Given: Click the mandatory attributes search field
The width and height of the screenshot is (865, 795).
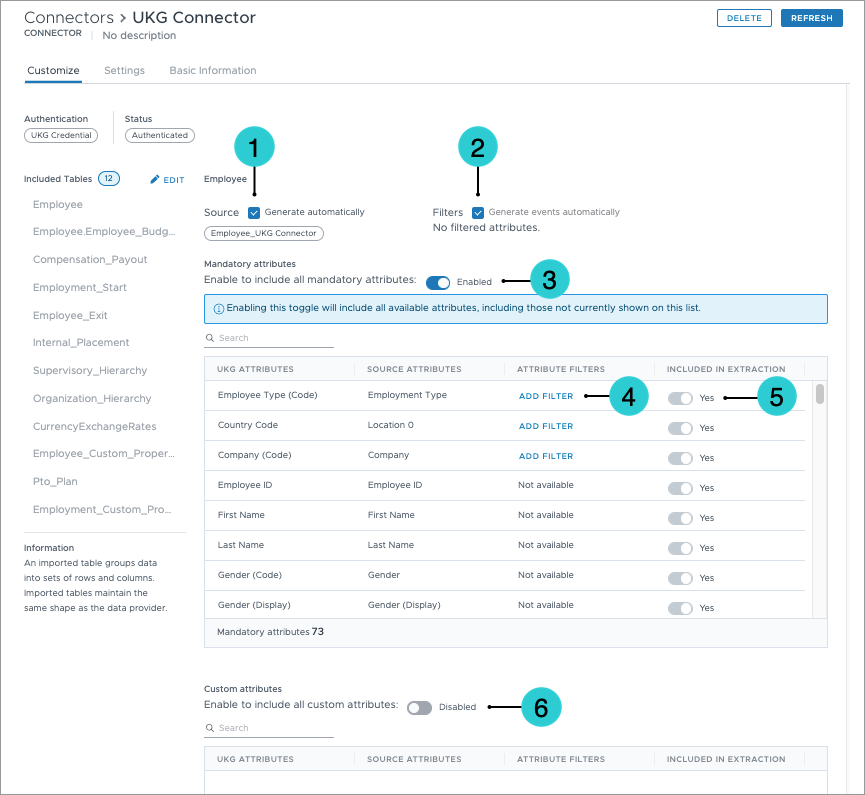Looking at the screenshot, I should point(269,338).
